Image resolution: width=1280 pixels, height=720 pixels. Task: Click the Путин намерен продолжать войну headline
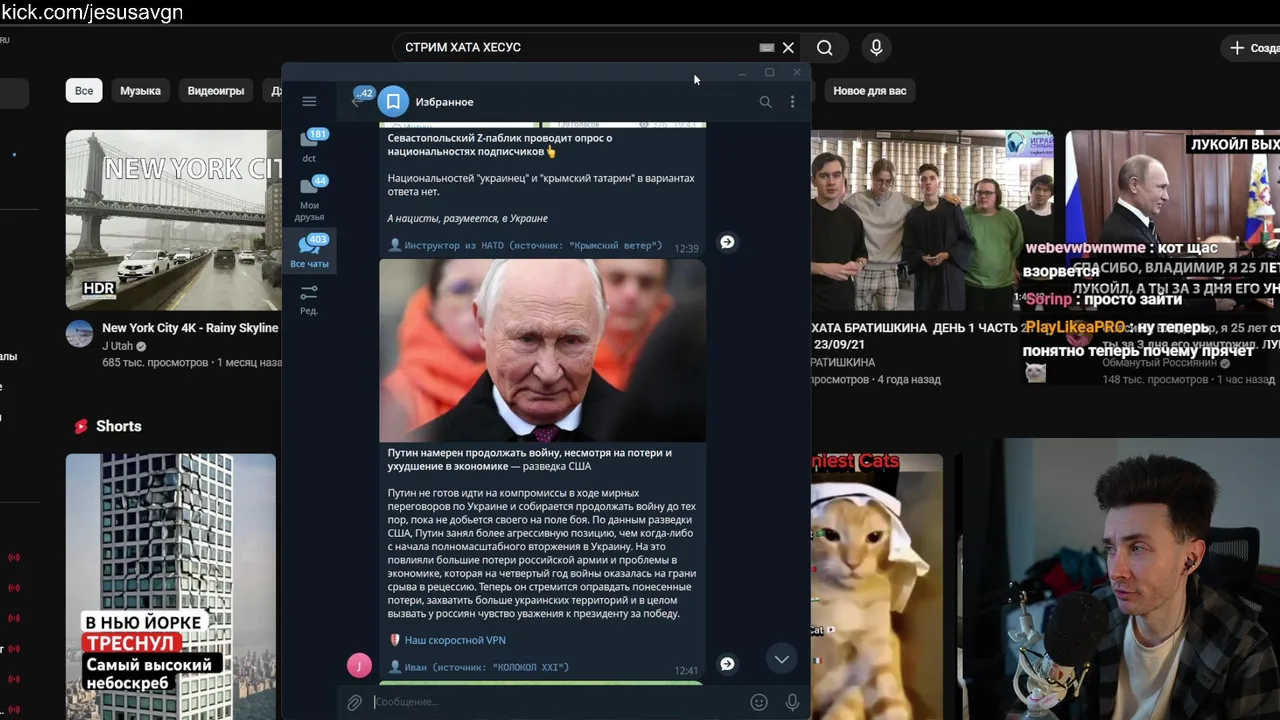tap(530, 459)
